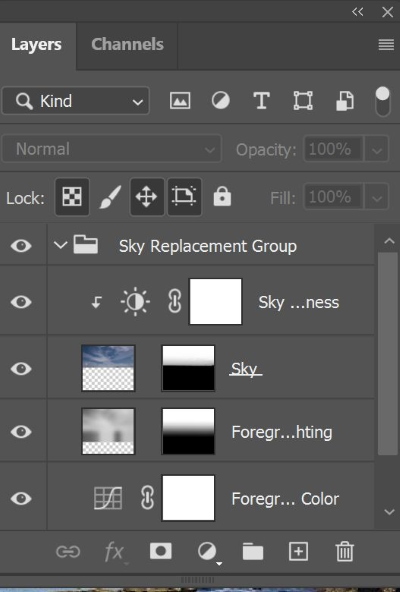Select Foreground Lighting layer mask thumbnail
This screenshot has width=400, height=592.
coord(188,431)
